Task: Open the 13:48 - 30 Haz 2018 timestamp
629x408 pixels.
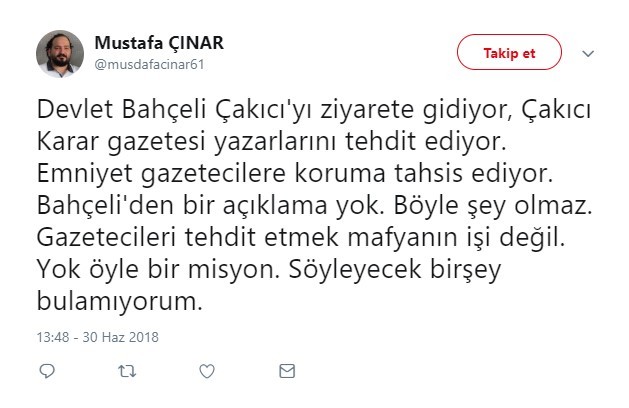Action: tap(96, 337)
